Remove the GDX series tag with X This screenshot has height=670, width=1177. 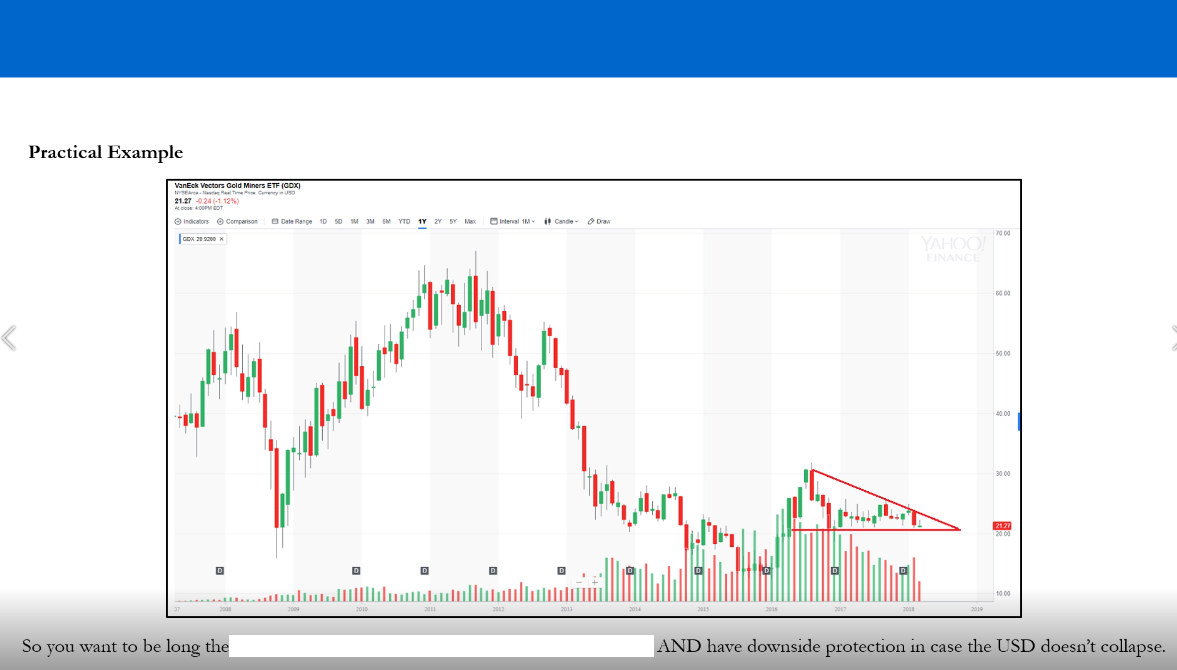tap(221, 239)
